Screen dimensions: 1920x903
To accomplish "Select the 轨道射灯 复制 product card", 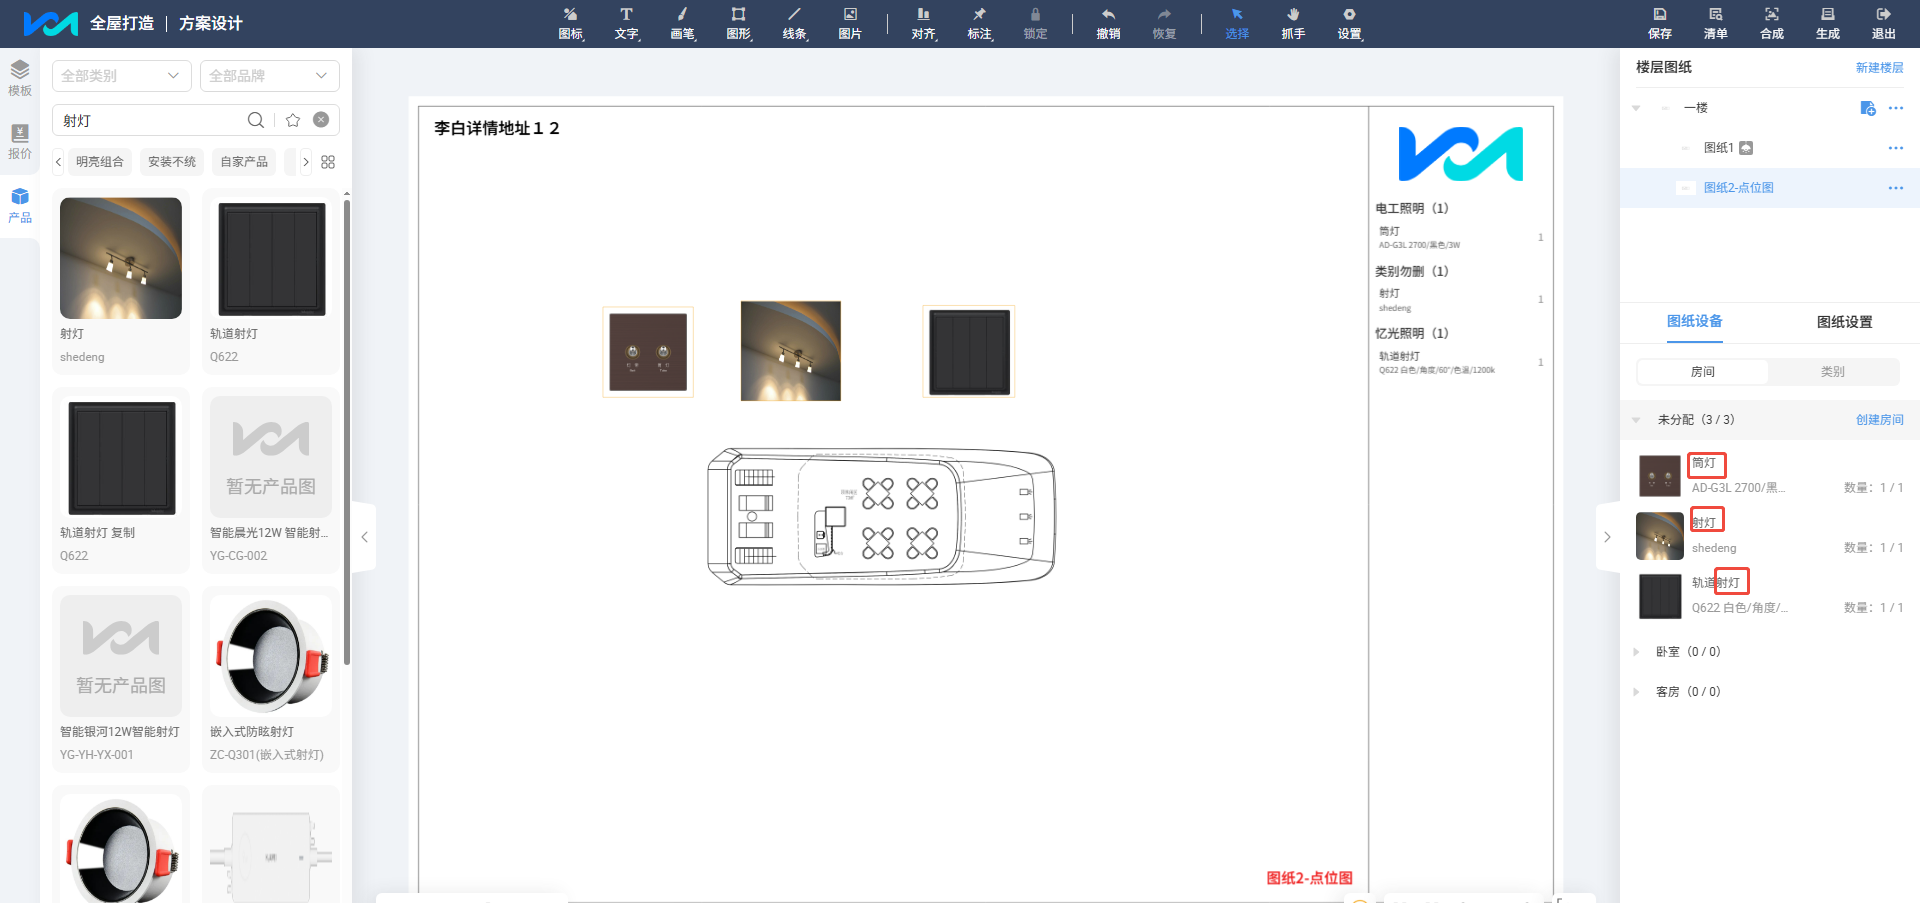I will tap(121, 481).
